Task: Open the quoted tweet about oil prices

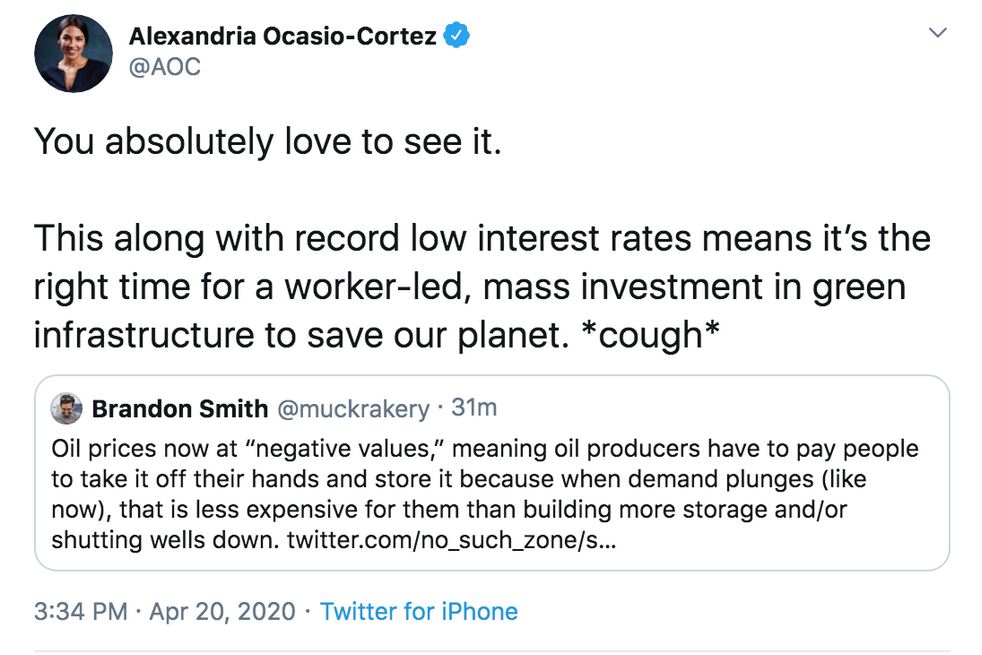Action: (492, 473)
